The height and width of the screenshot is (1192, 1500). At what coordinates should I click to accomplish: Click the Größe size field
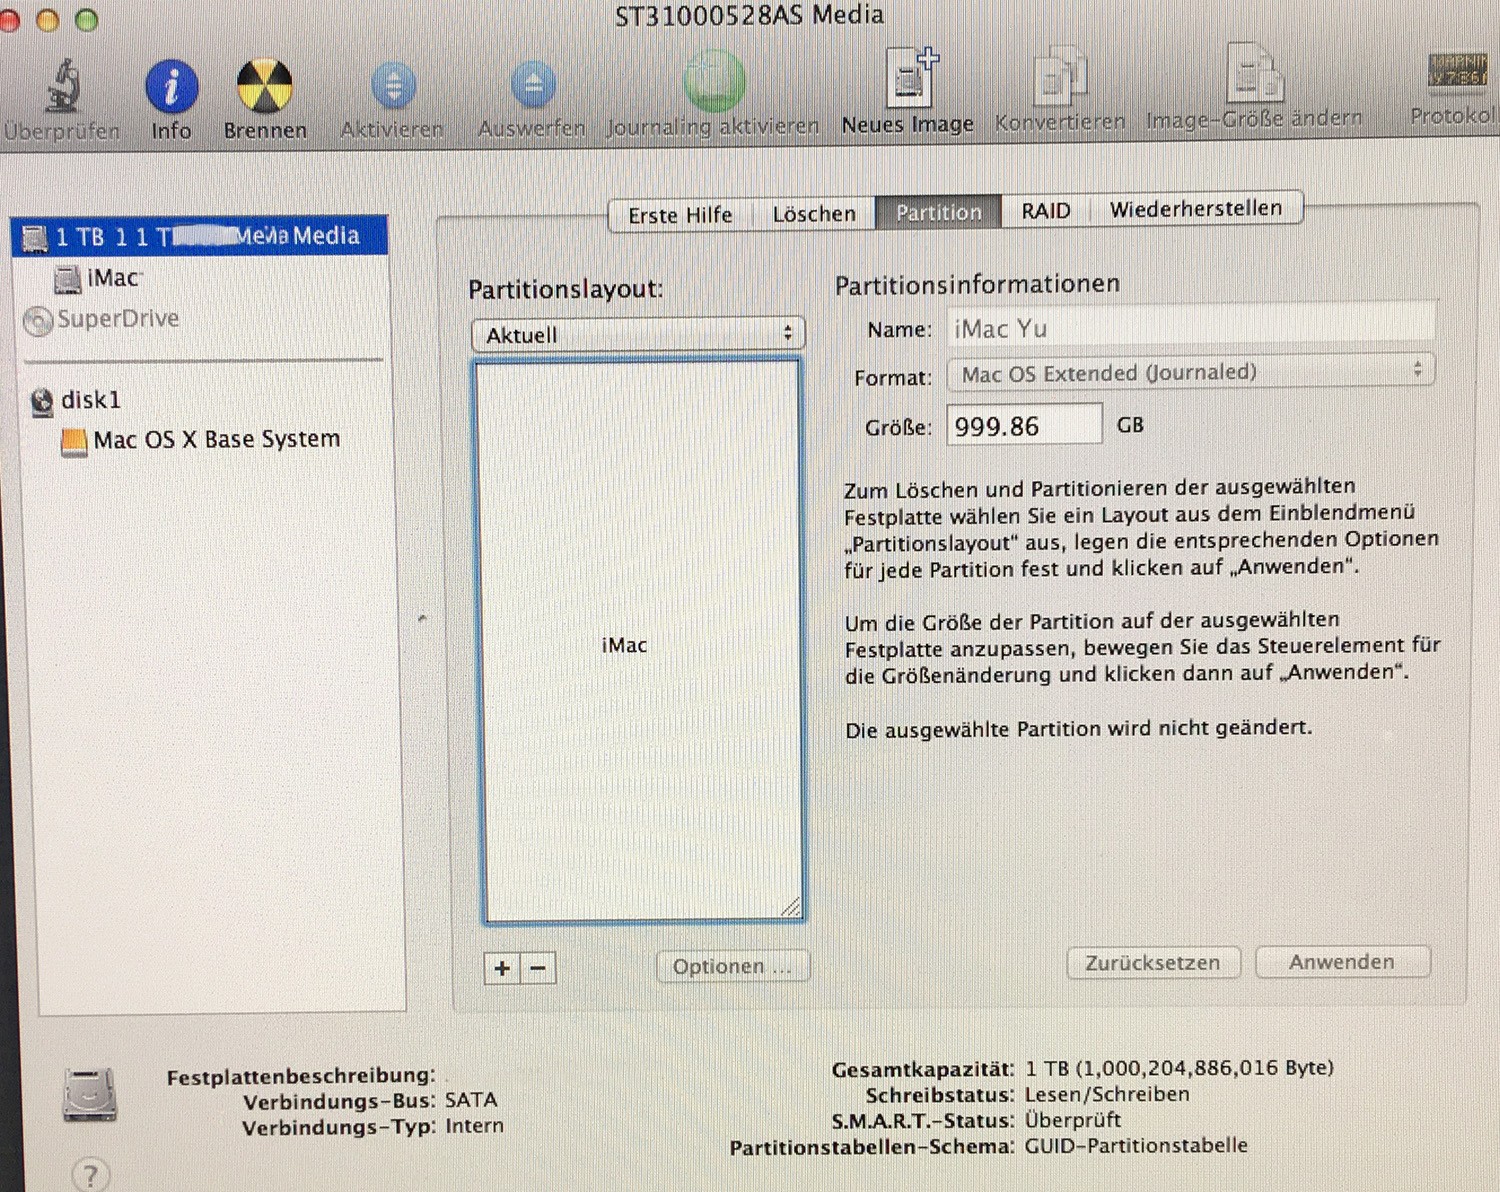click(x=1024, y=426)
